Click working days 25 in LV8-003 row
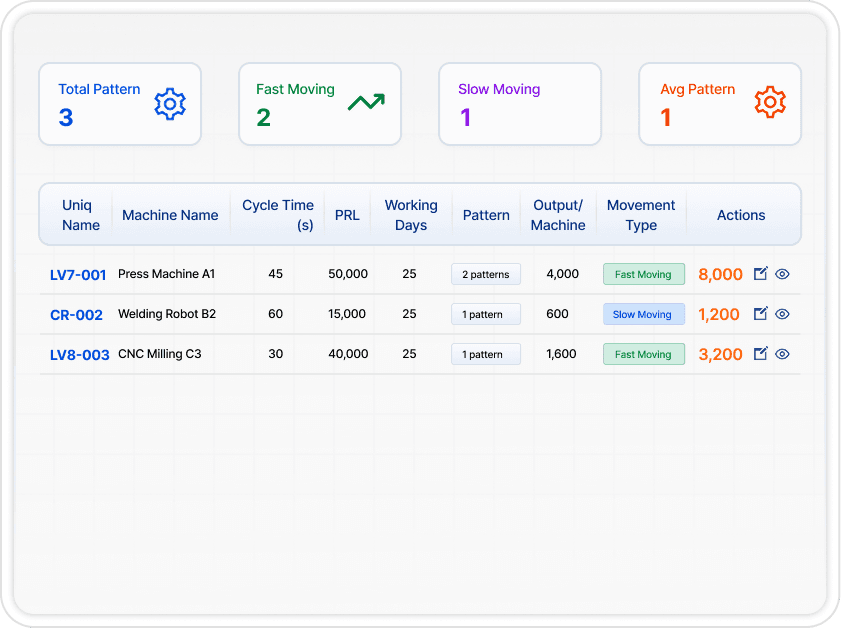This screenshot has height=628, width=841. click(x=409, y=354)
